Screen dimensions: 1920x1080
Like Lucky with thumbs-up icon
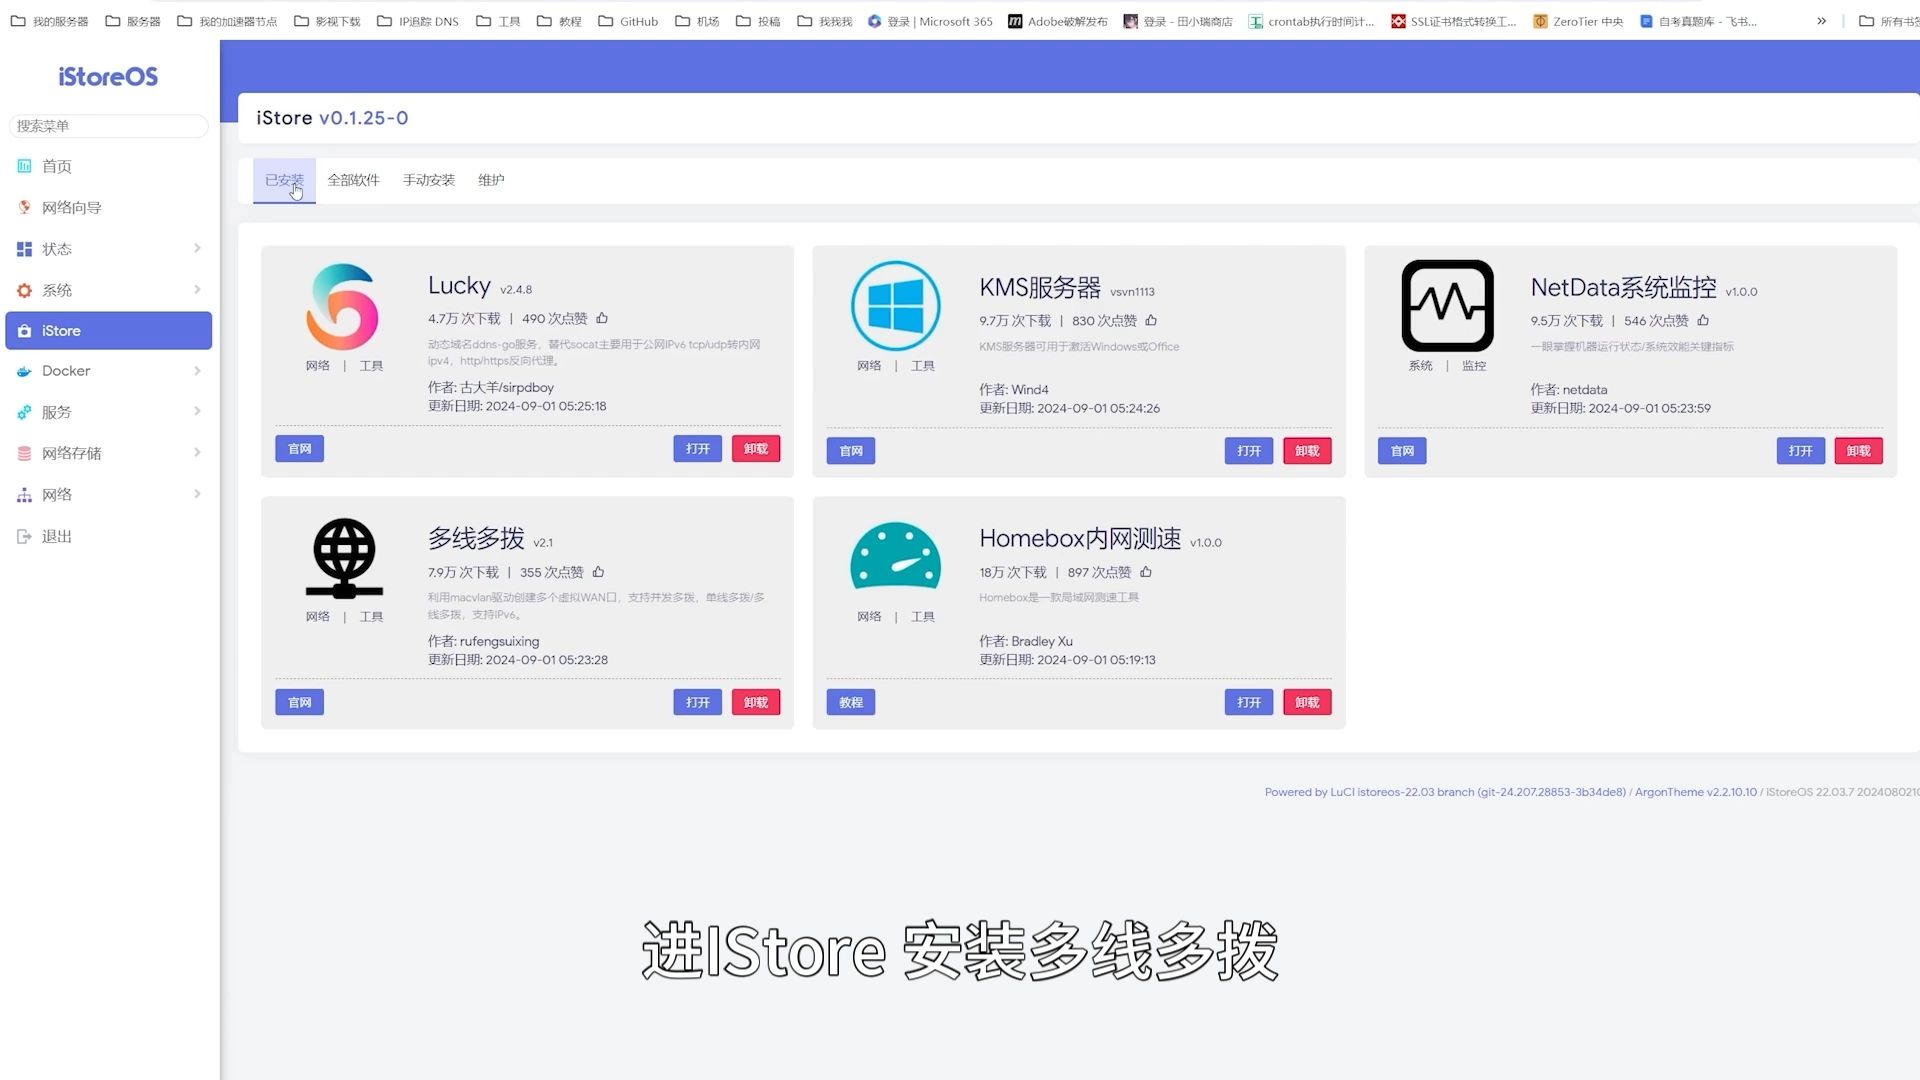602,318
